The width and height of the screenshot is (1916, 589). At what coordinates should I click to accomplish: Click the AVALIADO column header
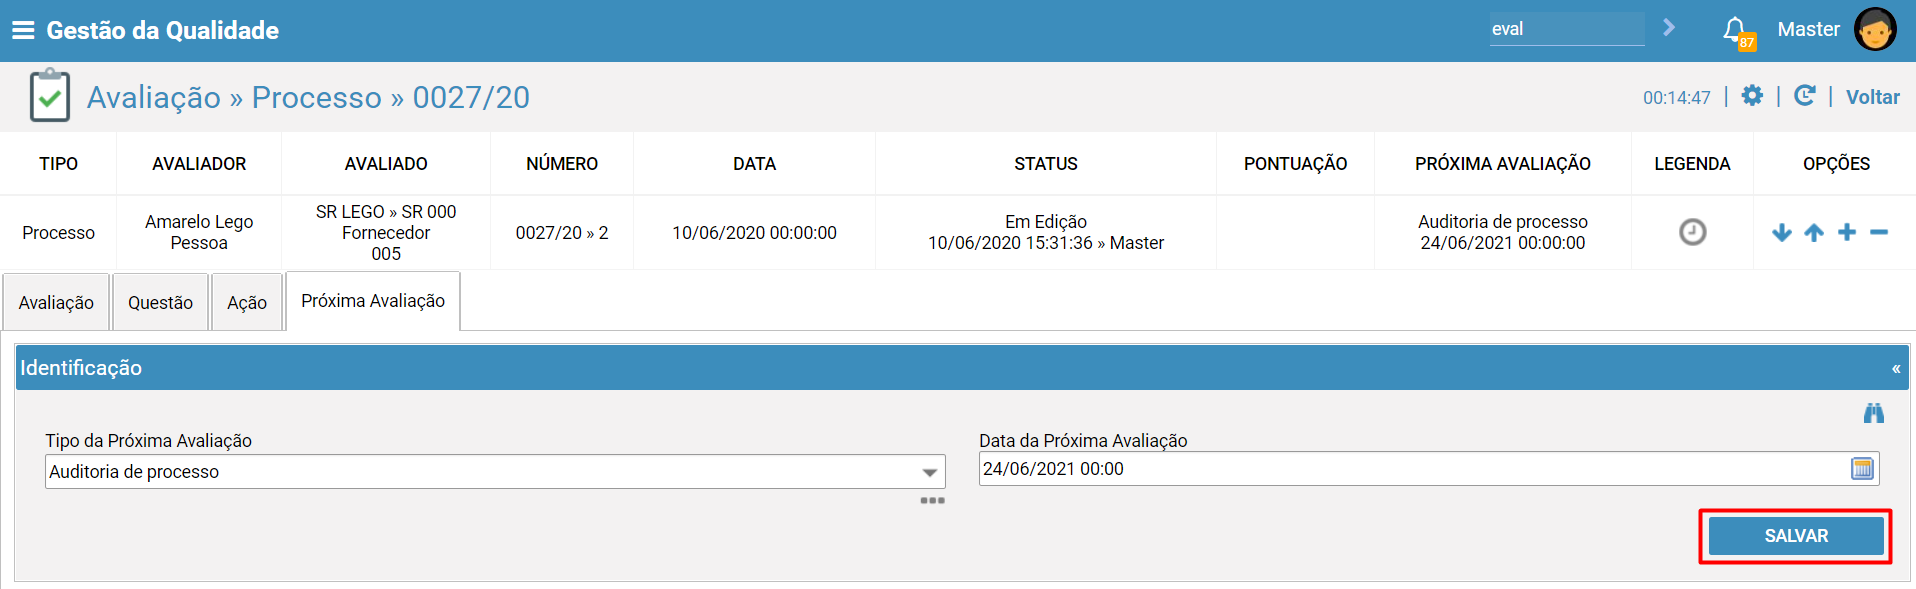point(386,164)
